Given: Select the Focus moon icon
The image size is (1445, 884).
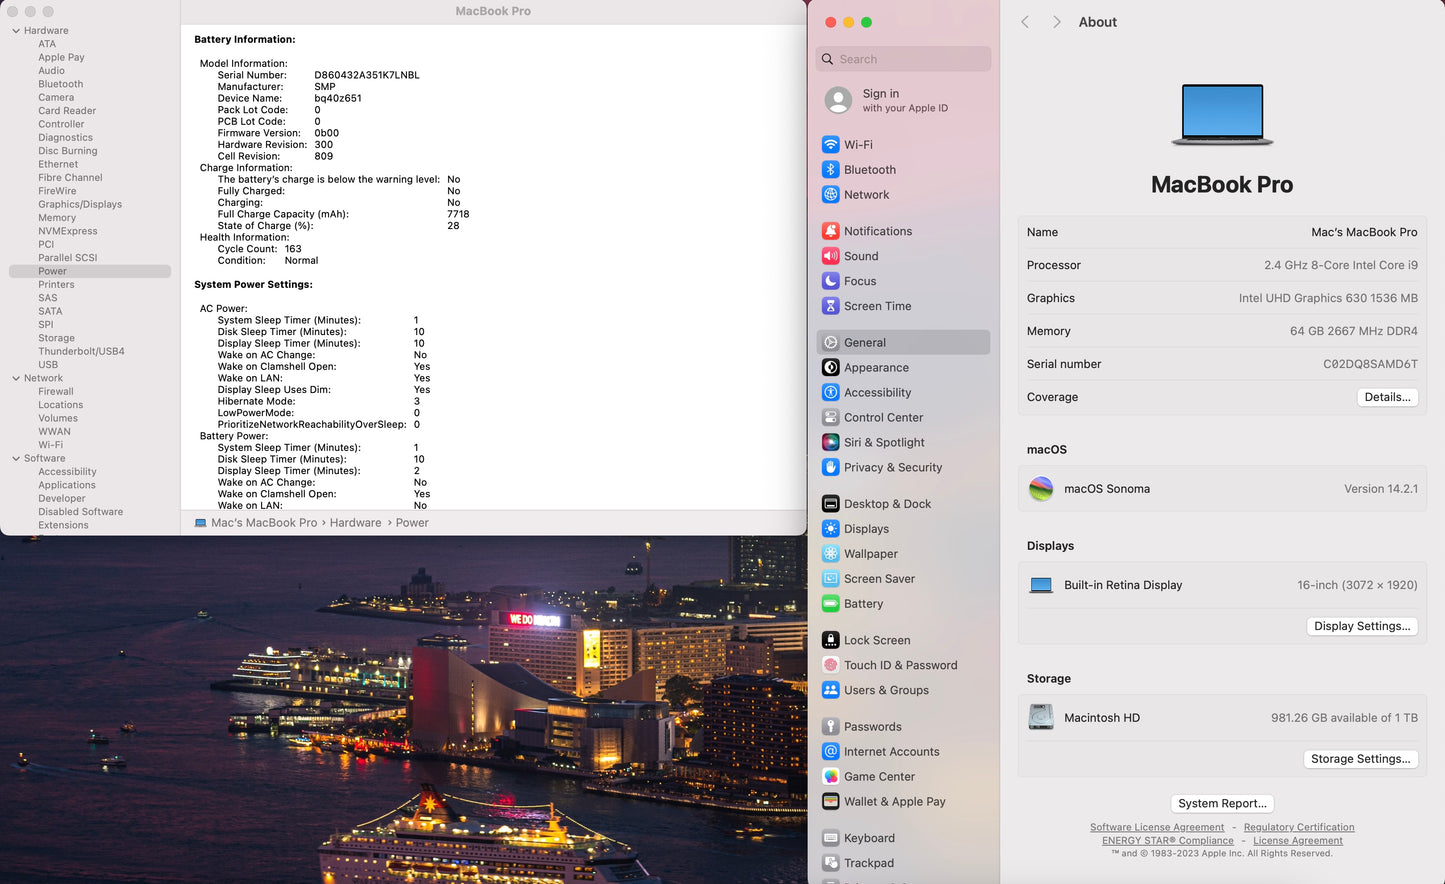Looking at the screenshot, I should pos(830,281).
